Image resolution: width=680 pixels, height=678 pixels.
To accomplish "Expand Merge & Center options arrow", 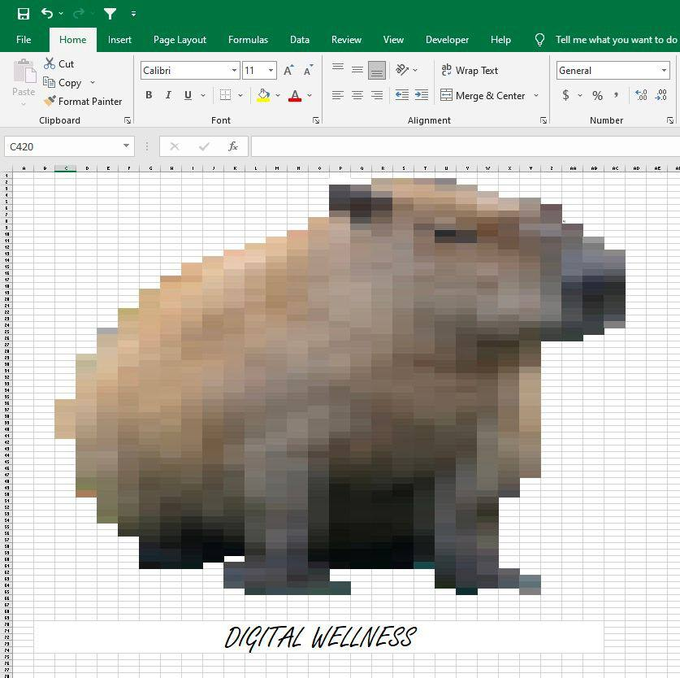I will pyautogui.click(x=536, y=95).
